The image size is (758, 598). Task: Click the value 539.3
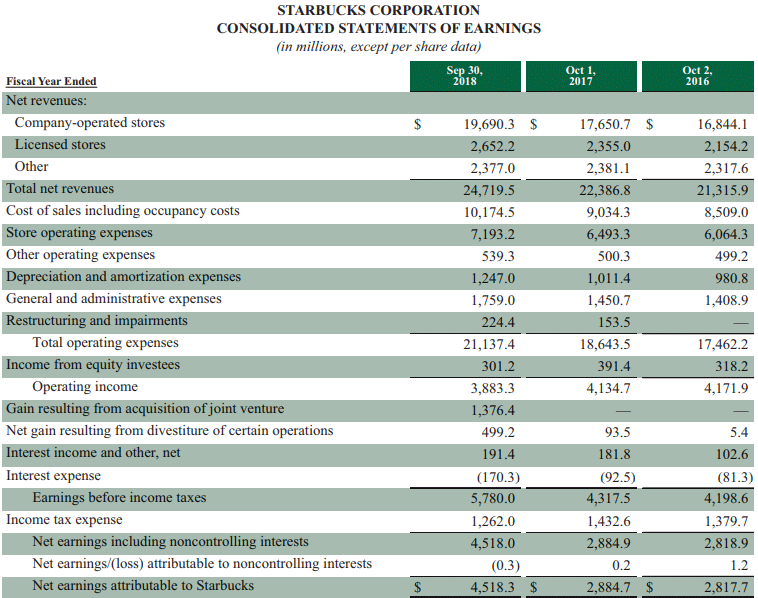click(x=498, y=257)
